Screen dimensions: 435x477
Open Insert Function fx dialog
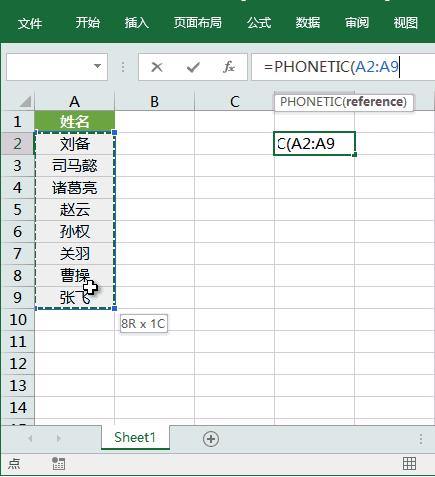229,67
